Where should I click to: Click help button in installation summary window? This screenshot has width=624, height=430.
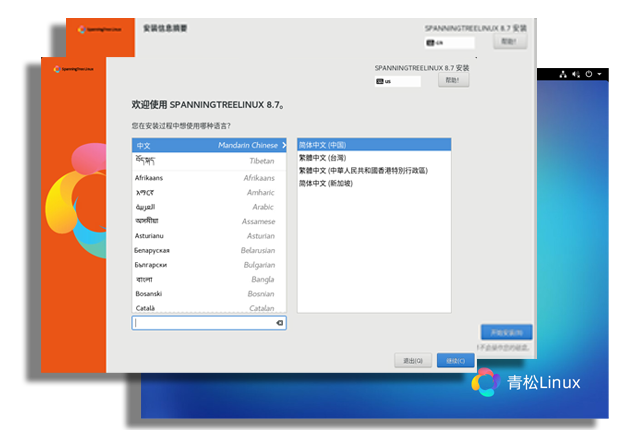(510, 41)
